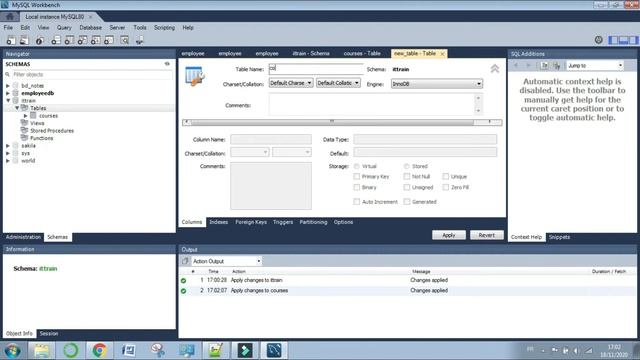Expand the employeedb schema

tap(8, 93)
